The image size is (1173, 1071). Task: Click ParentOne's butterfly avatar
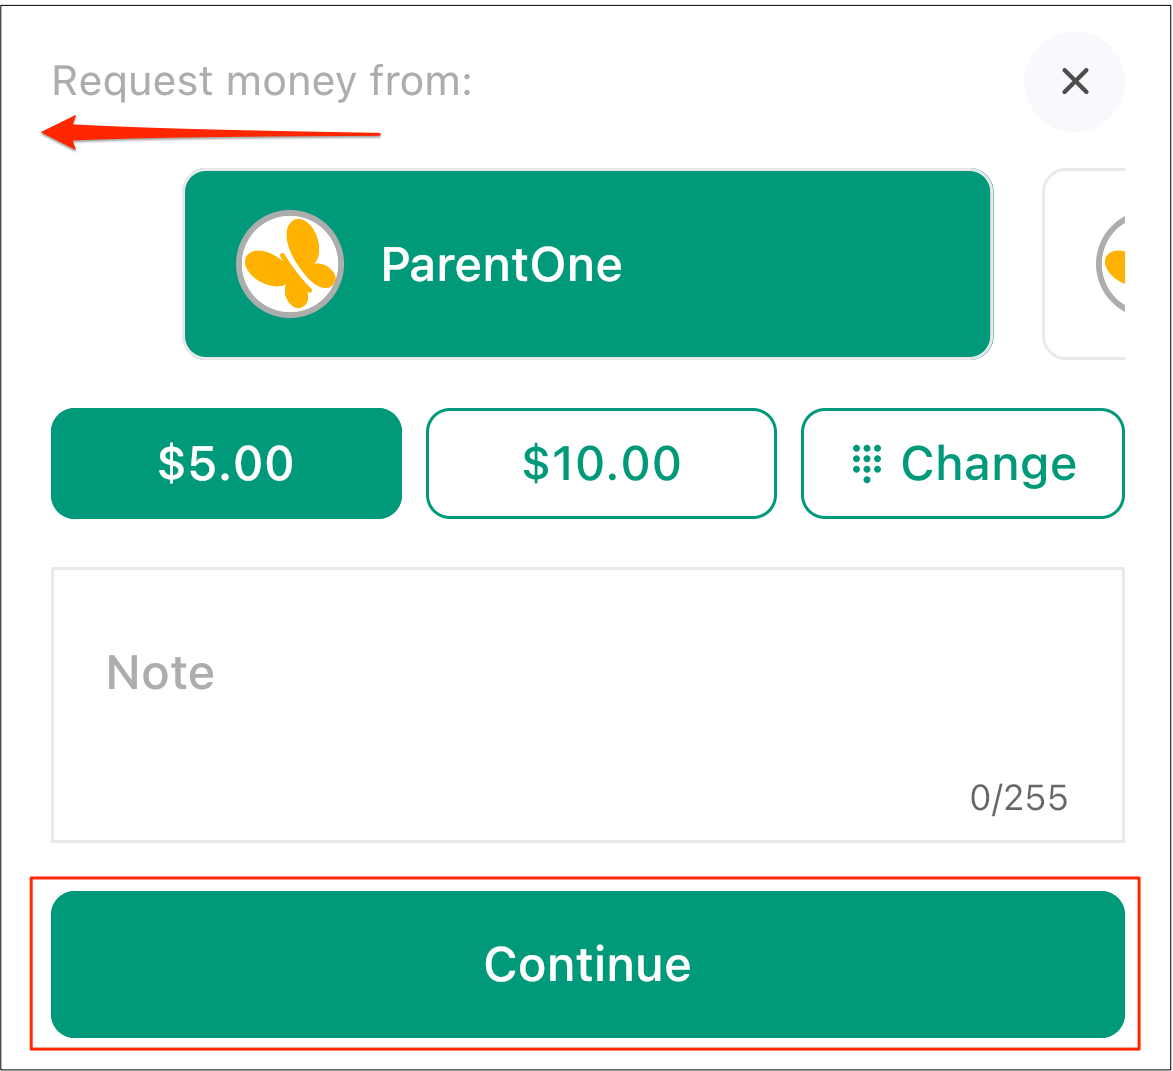(290, 264)
